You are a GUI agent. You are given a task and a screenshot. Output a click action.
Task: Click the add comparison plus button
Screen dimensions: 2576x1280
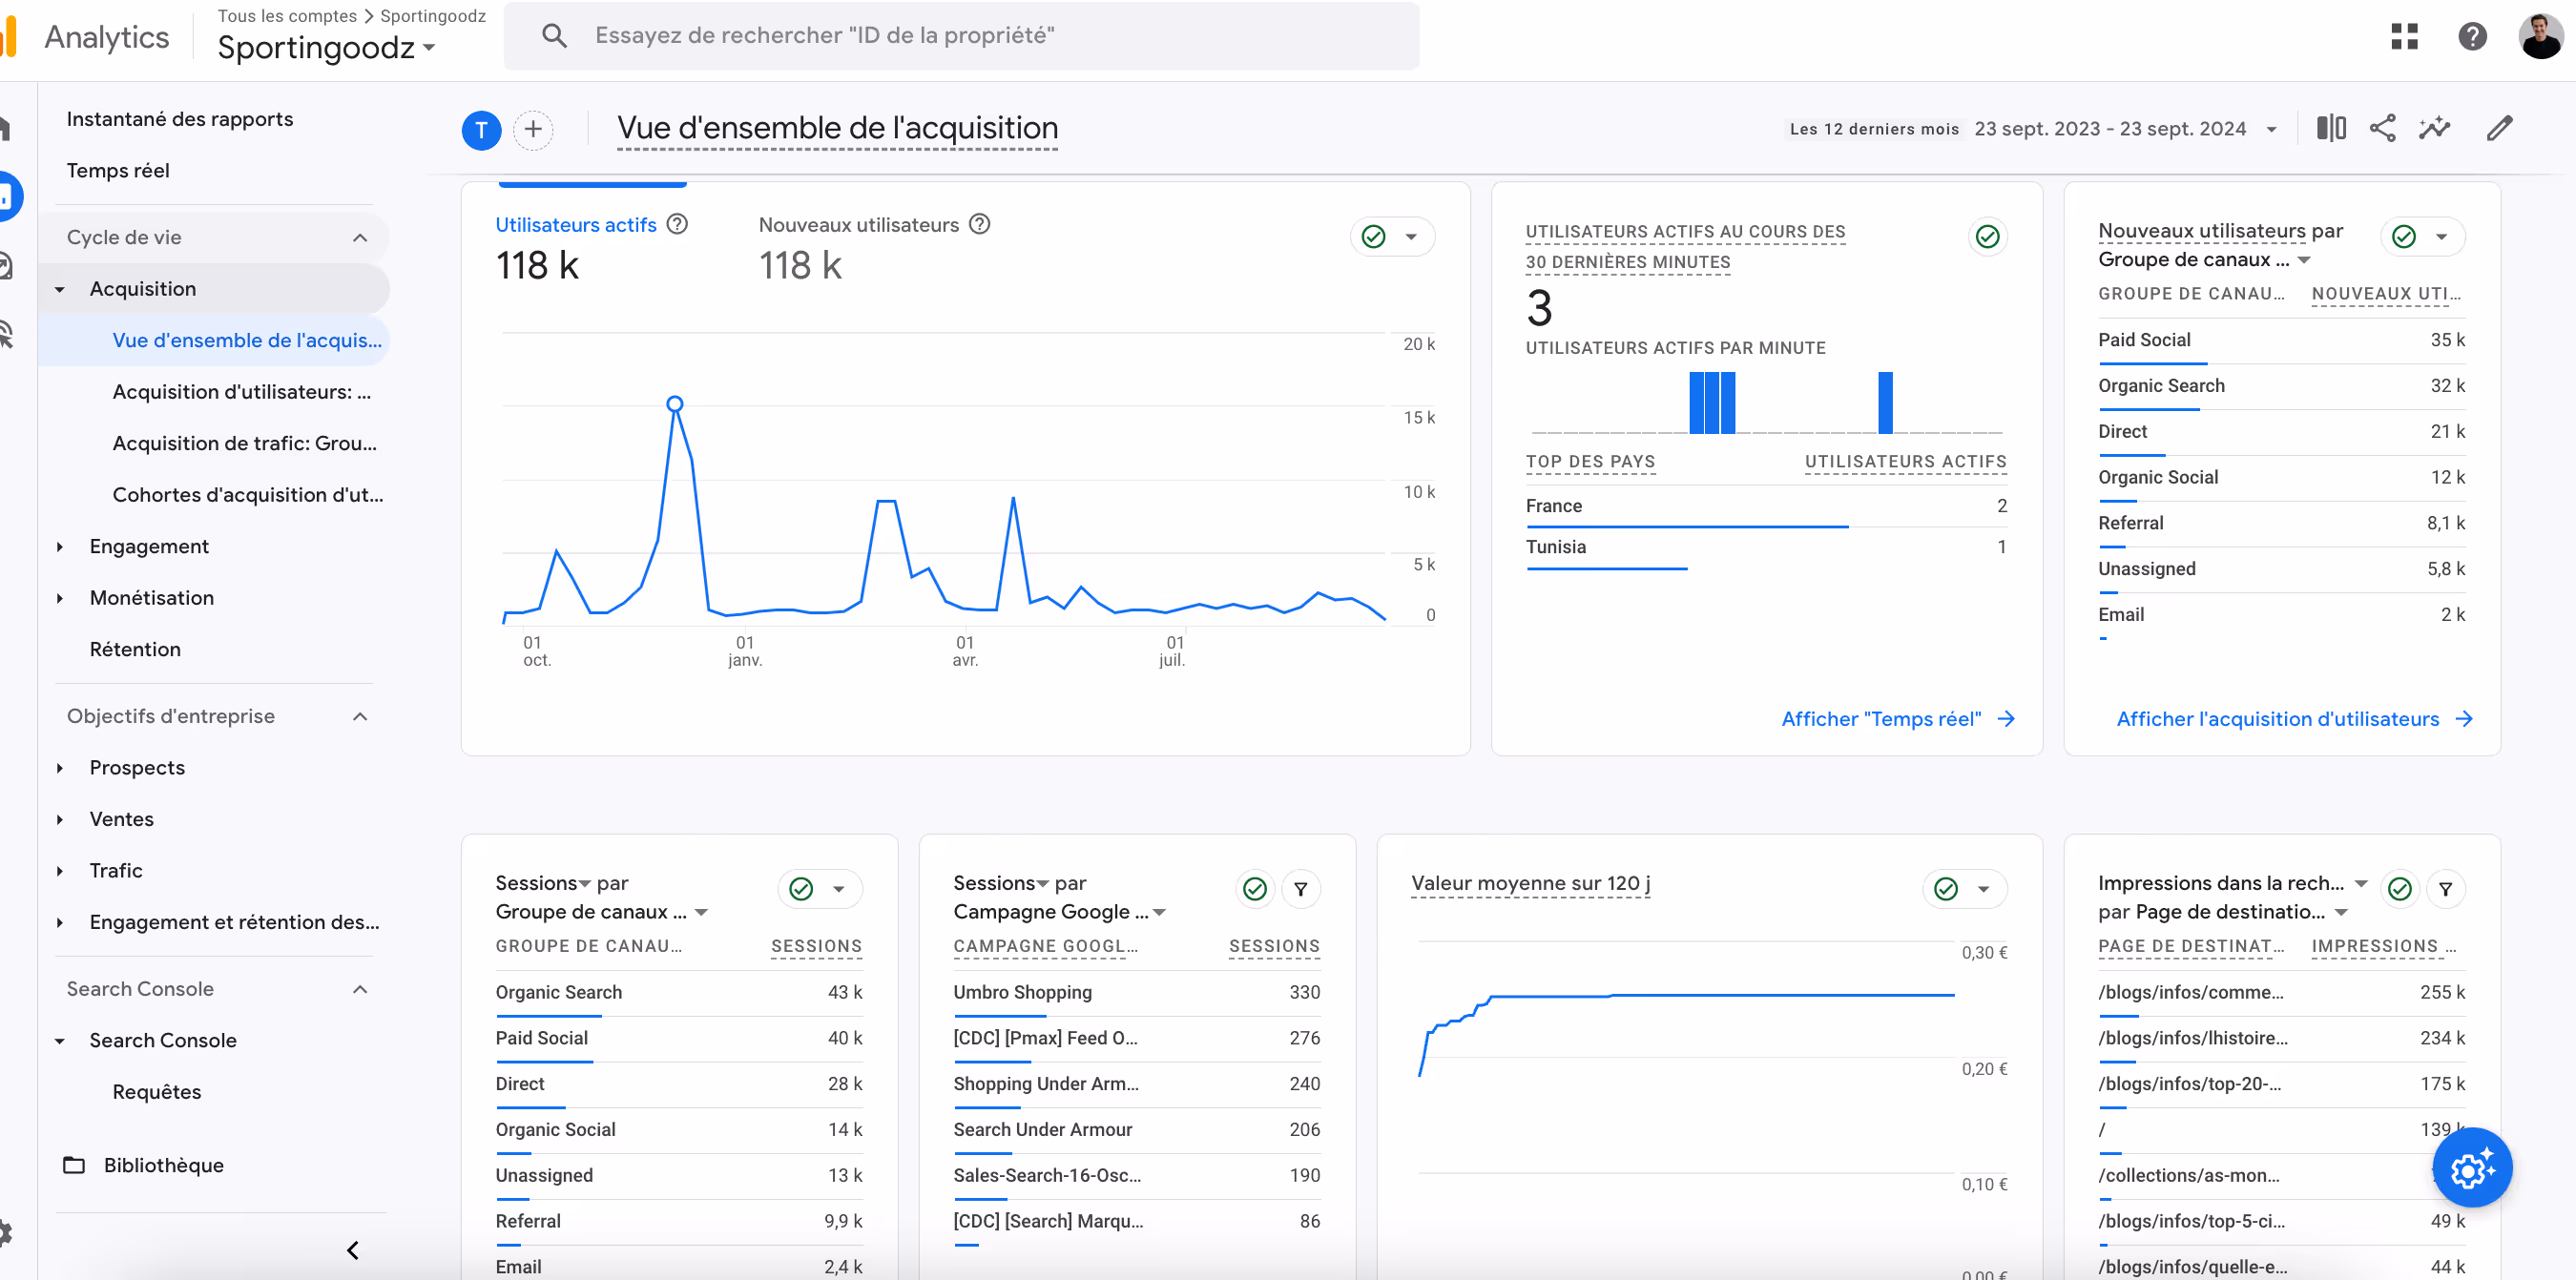point(533,130)
